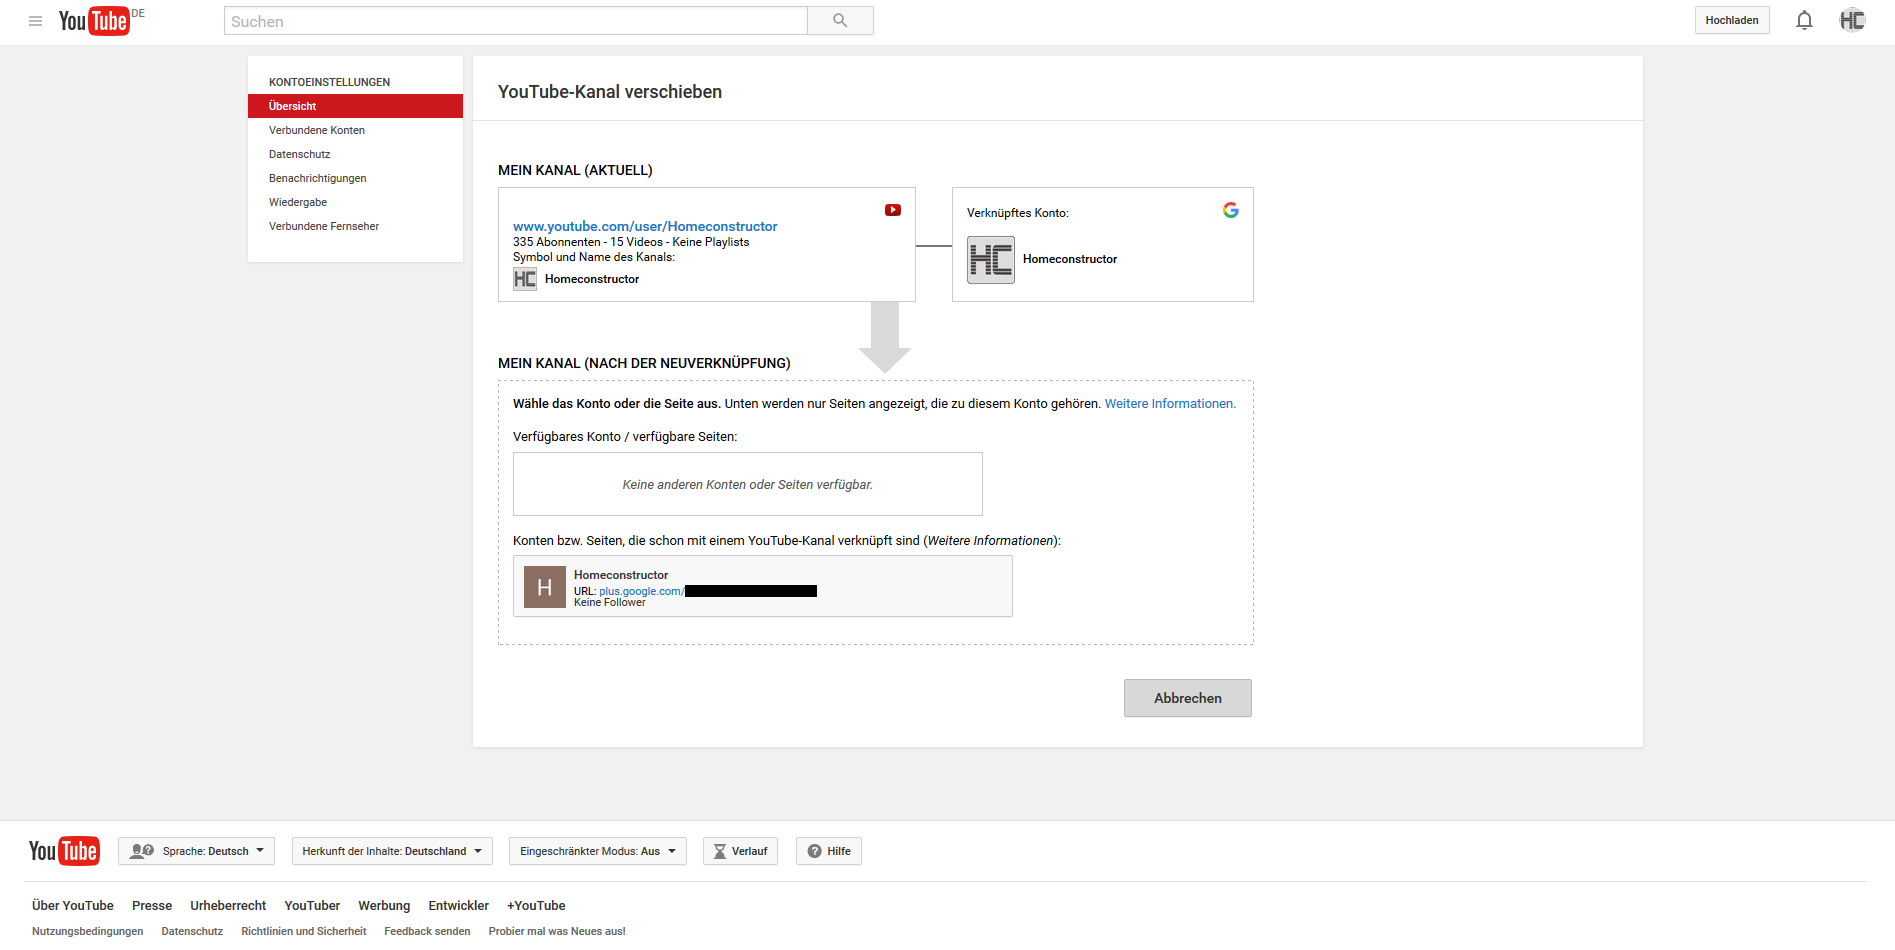
Task: Open Benachrichtigungen settings
Action: pyautogui.click(x=317, y=178)
